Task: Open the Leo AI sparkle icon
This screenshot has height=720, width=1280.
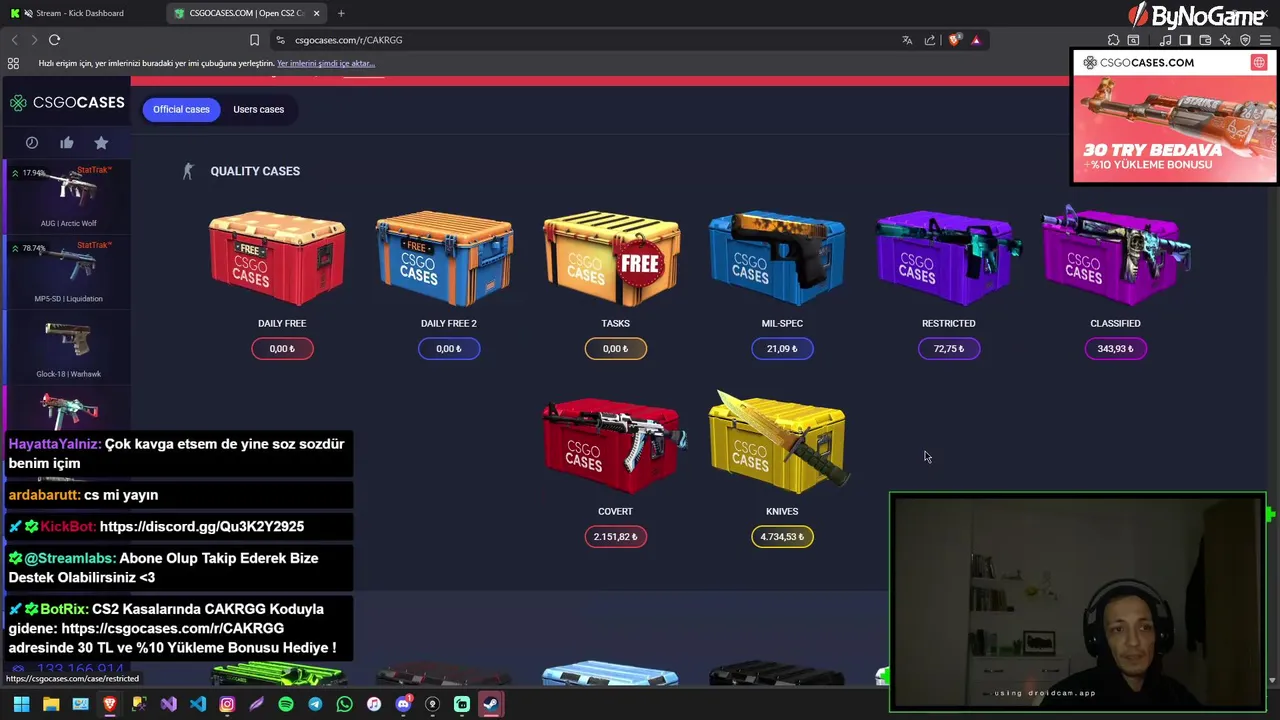Action: [1225, 40]
